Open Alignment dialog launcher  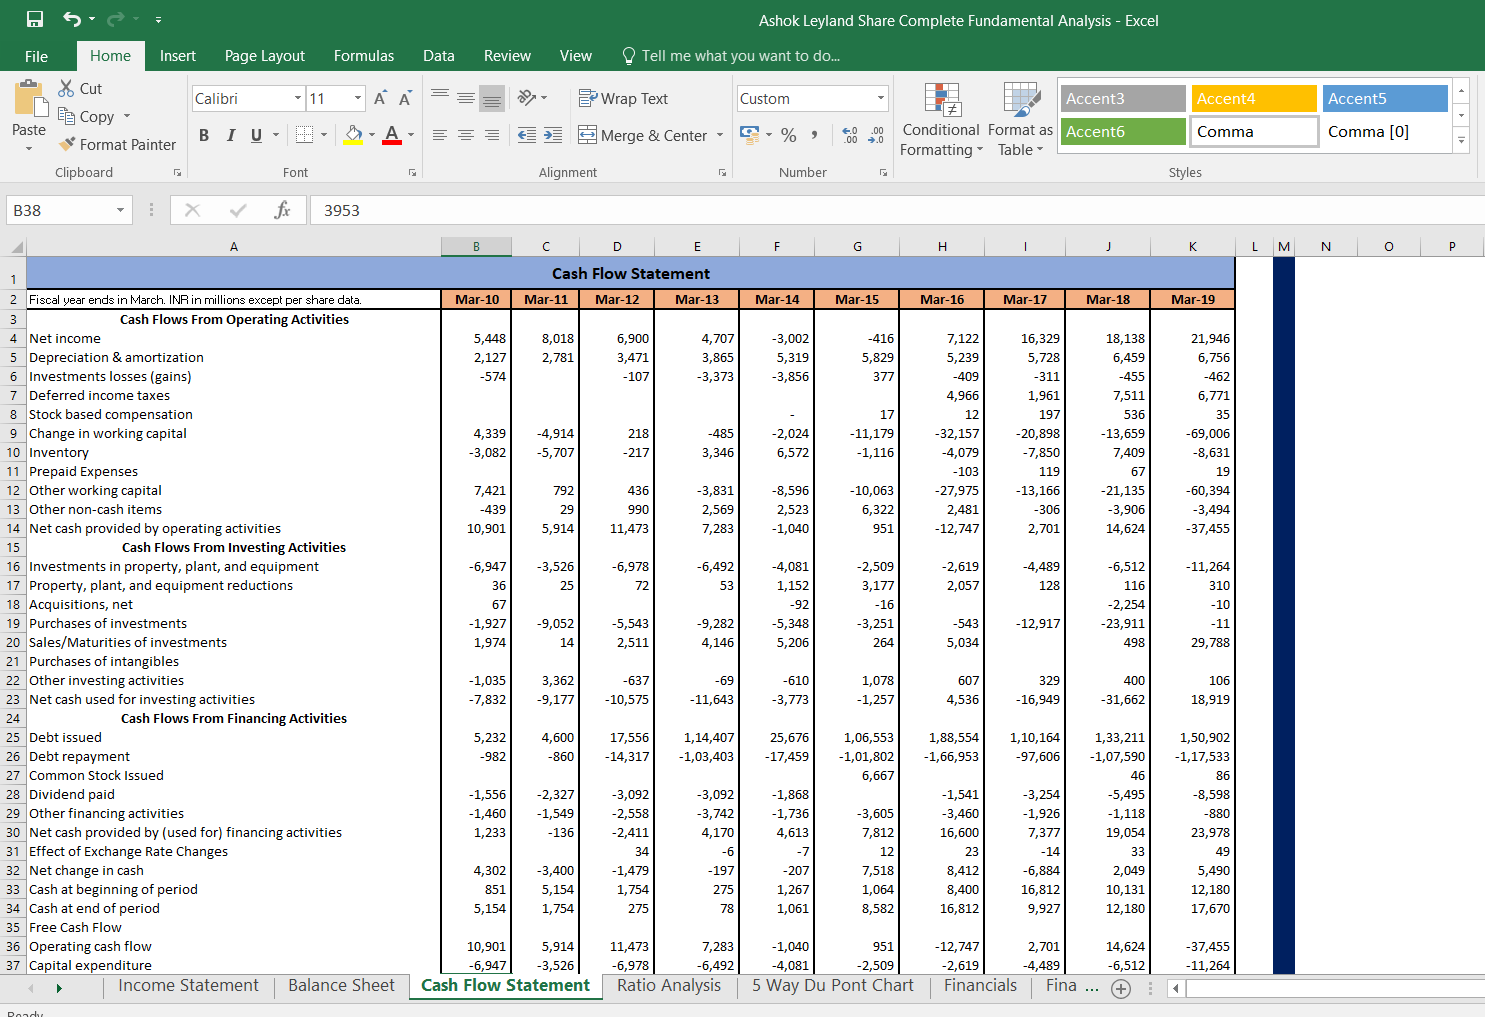[x=722, y=173]
